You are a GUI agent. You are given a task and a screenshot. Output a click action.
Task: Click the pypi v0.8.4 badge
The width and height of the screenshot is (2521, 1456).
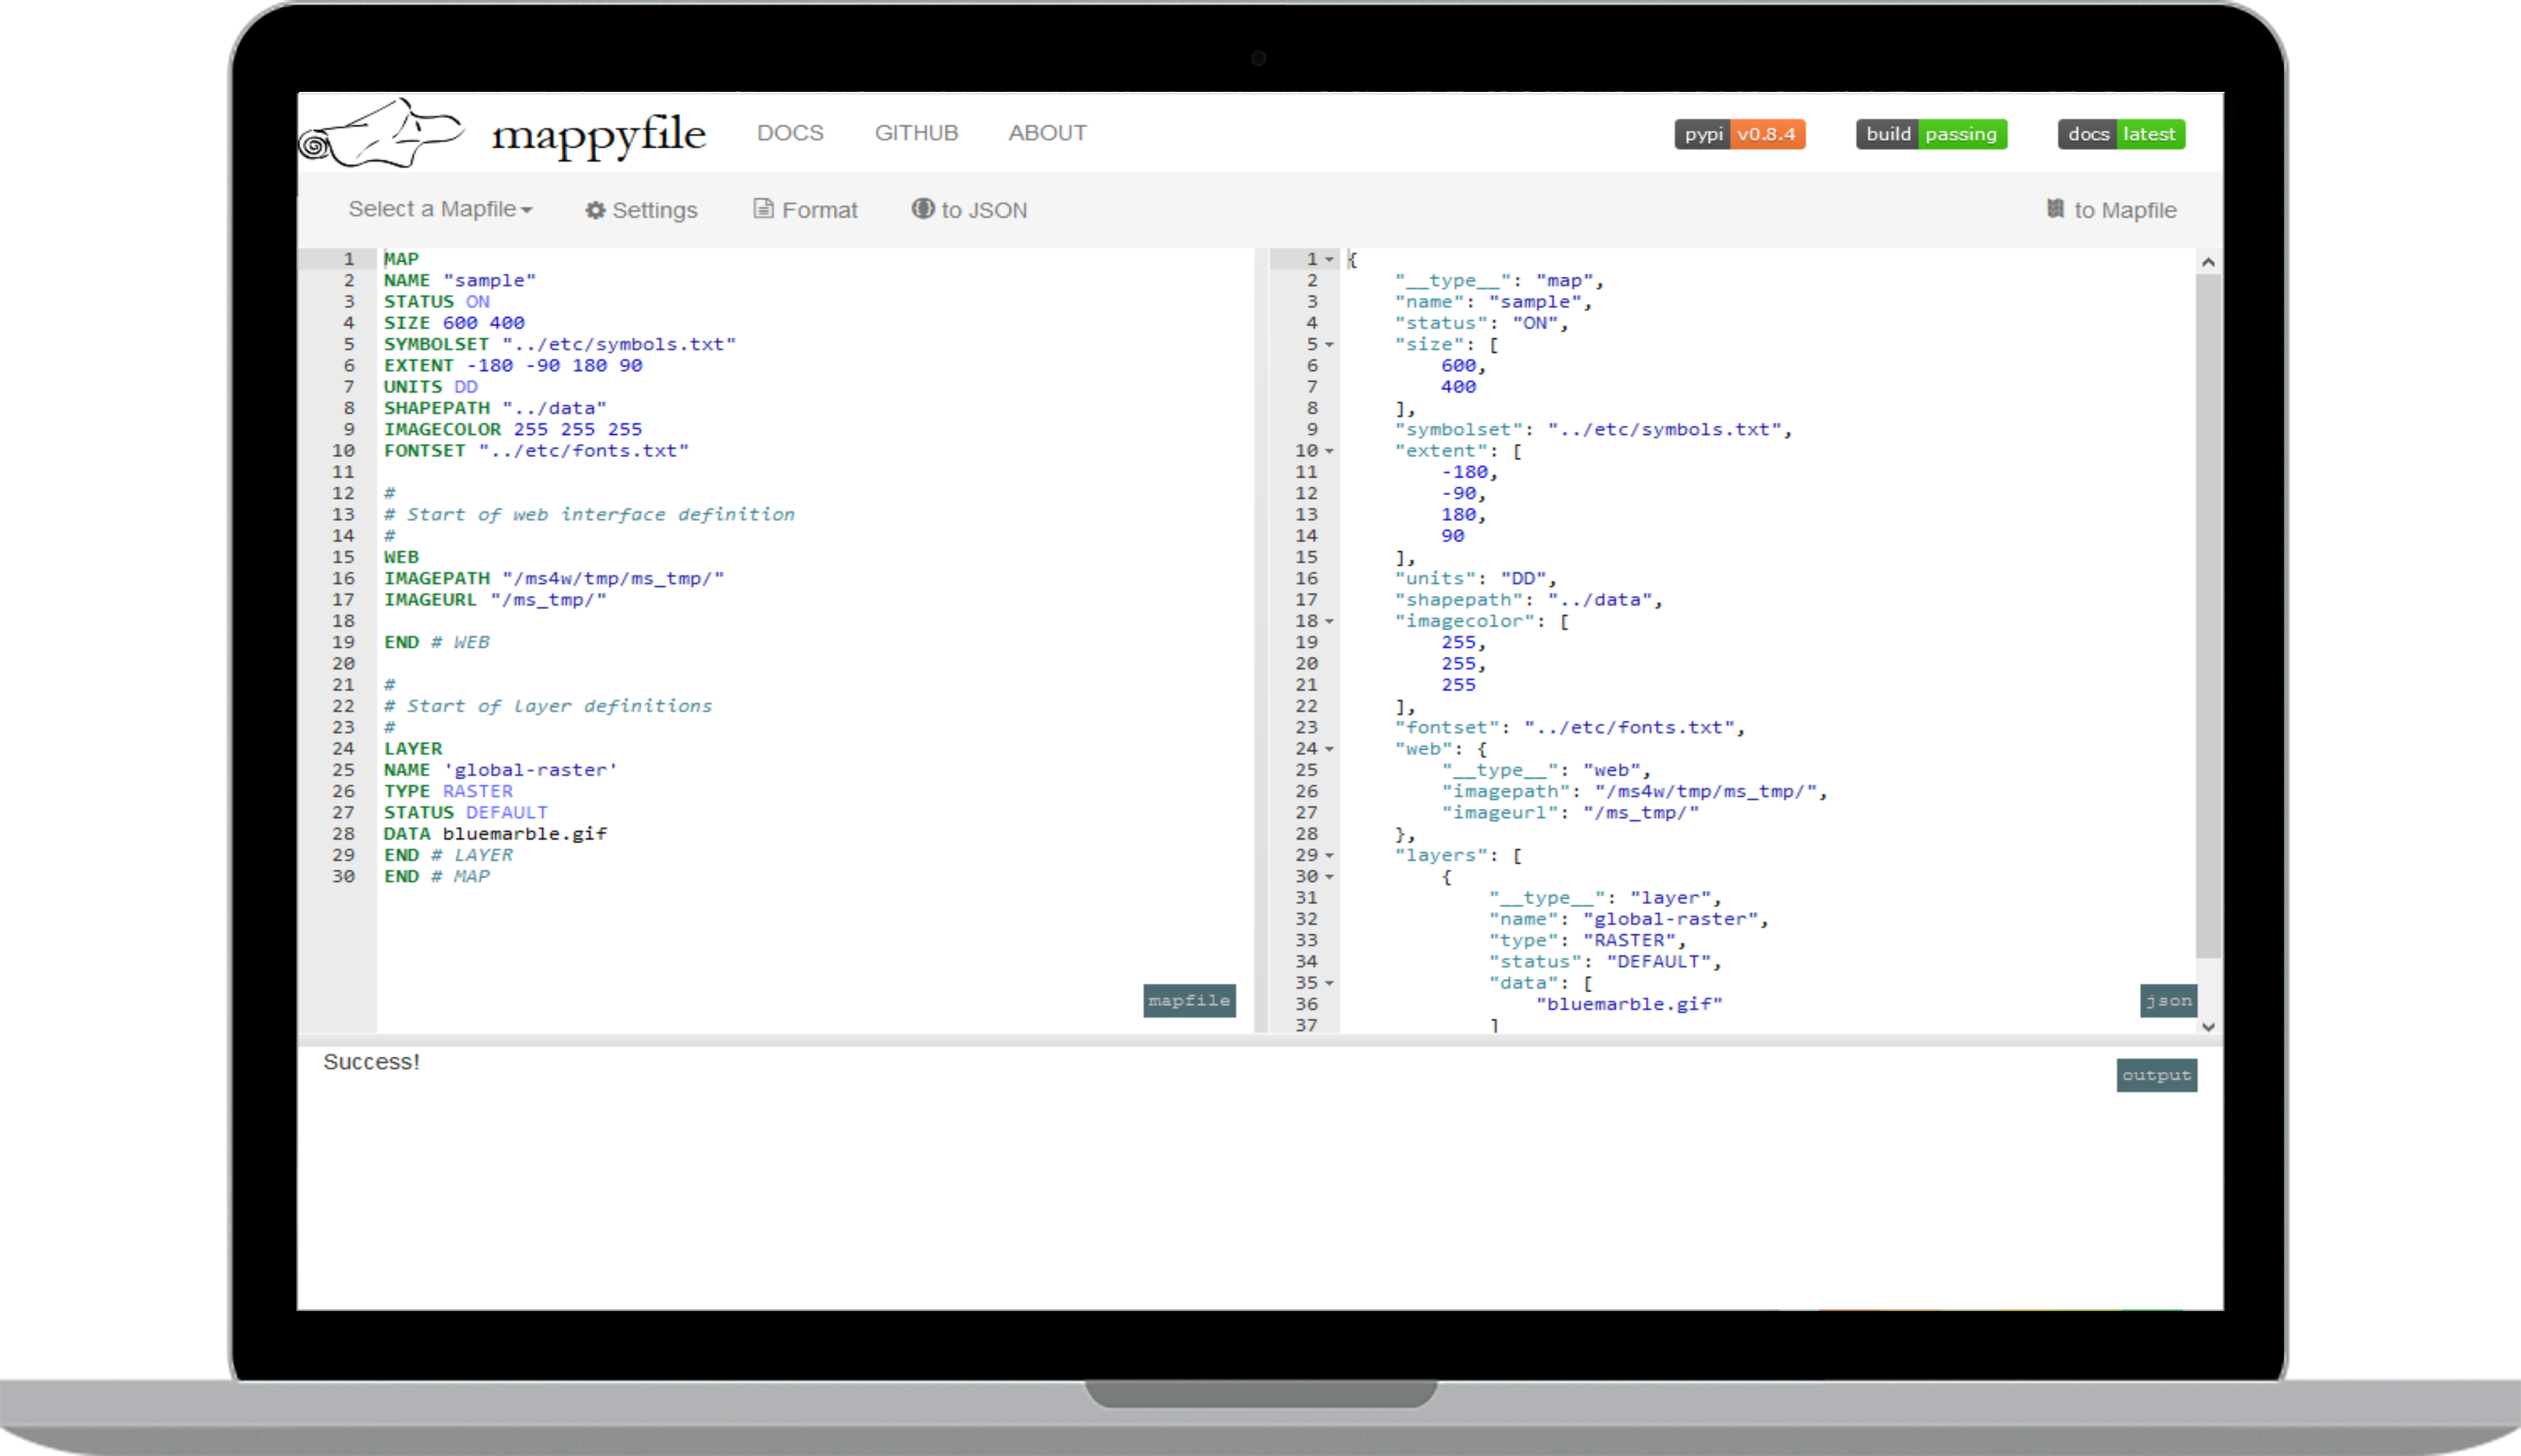1740,134
